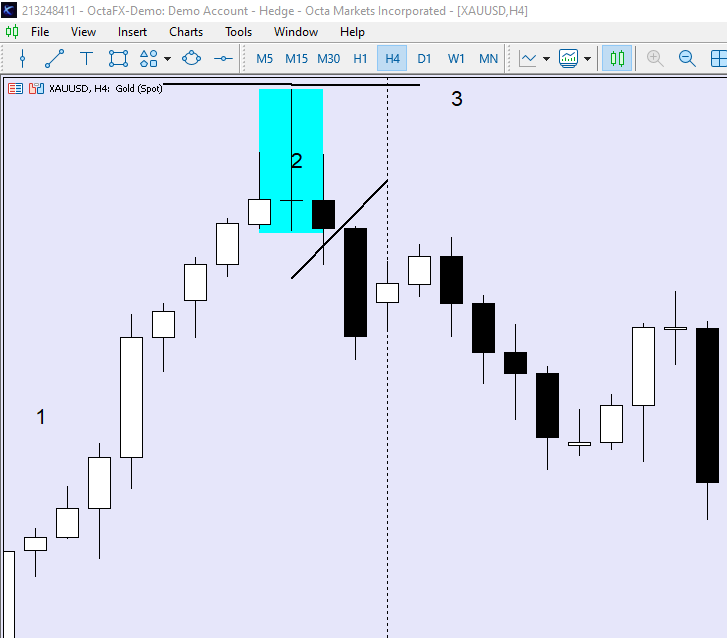Open the Tools menu
This screenshot has width=727, height=638.
click(238, 32)
